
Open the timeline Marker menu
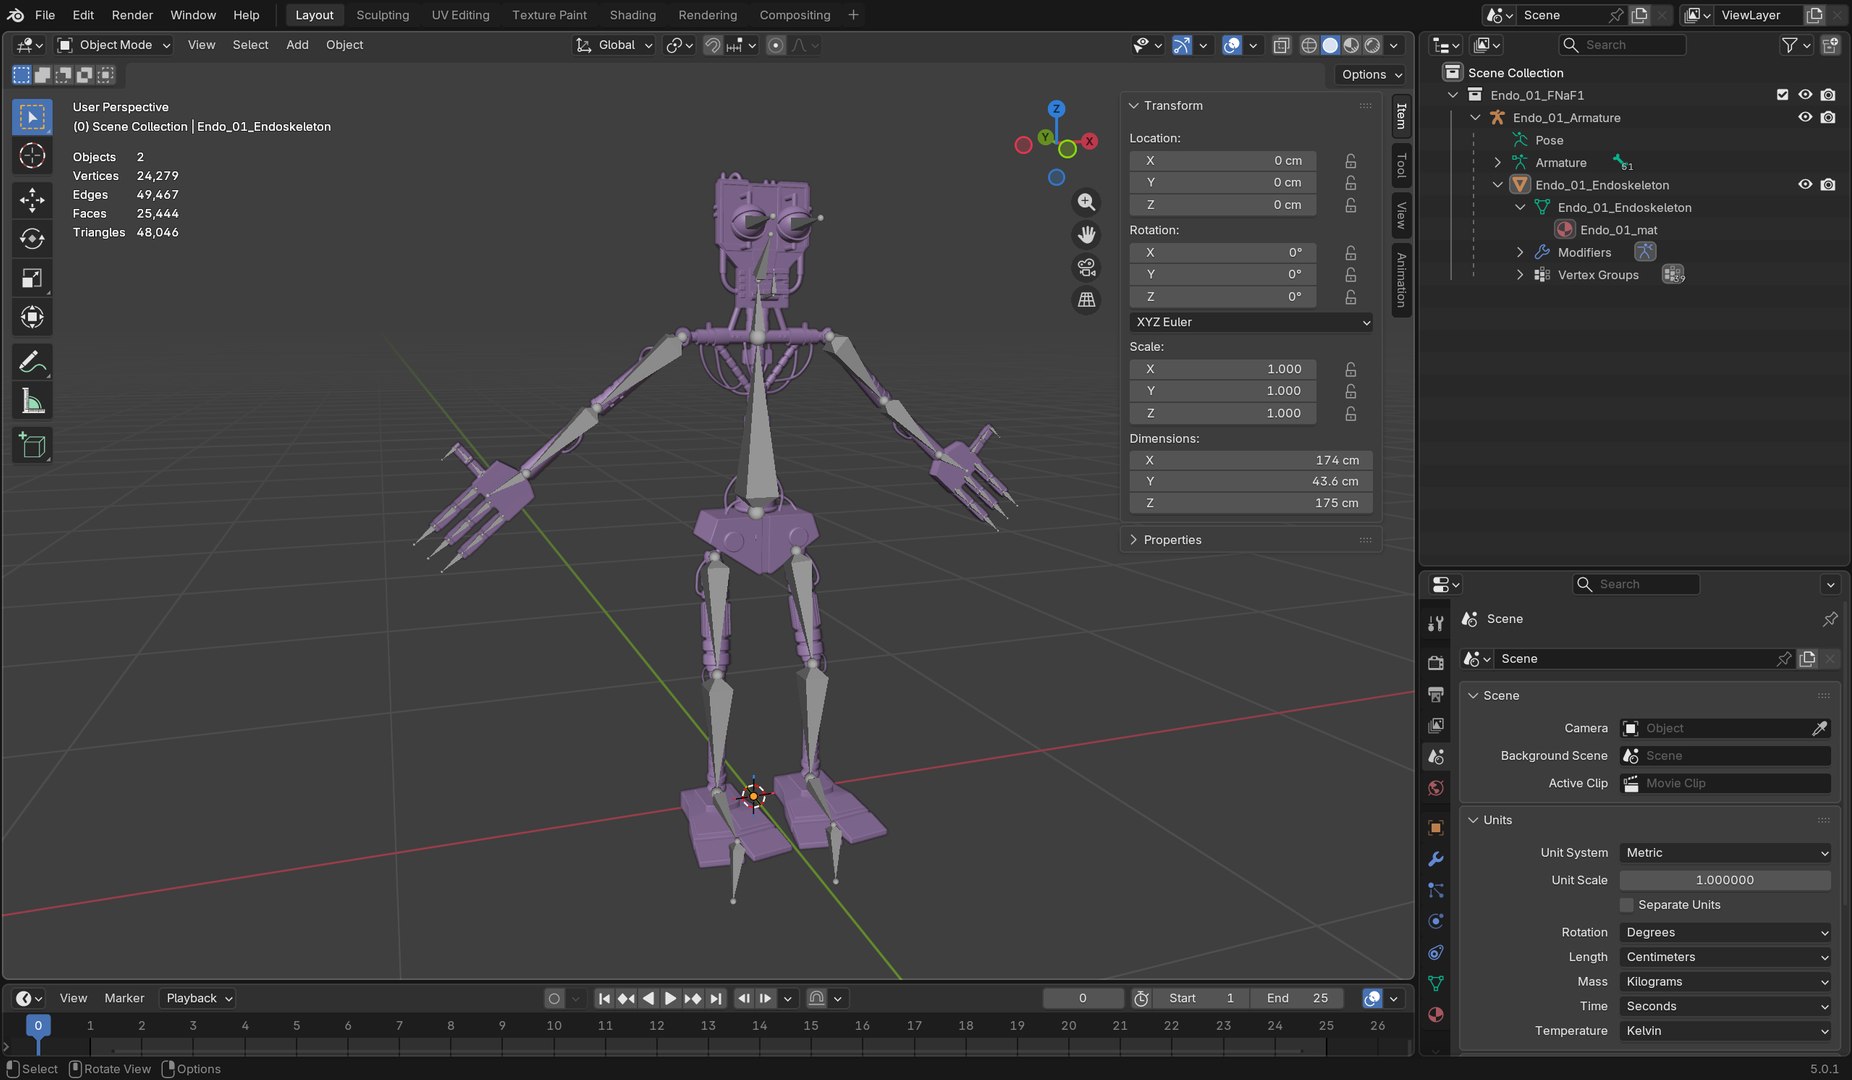tap(124, 998)
